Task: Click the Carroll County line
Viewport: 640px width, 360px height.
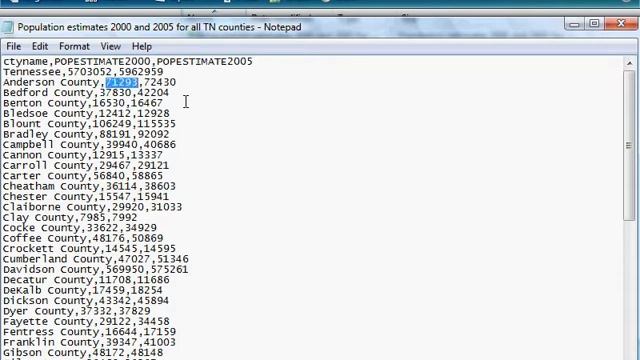Action: 86,166
